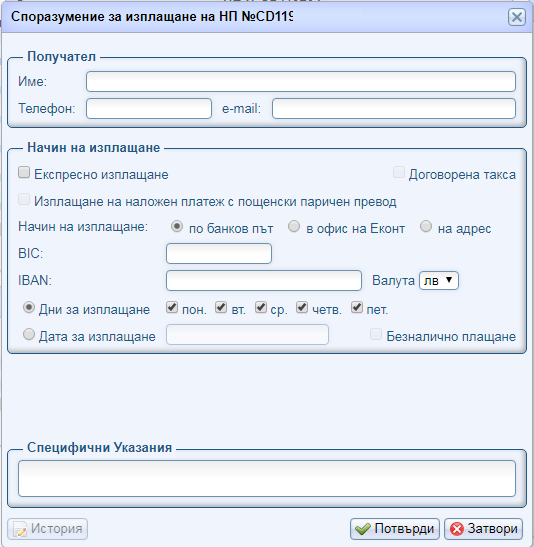This screenshot has width=534, height=547.
Task: Select 'Дата за изплащане' radio button
Action: [29, 335]
